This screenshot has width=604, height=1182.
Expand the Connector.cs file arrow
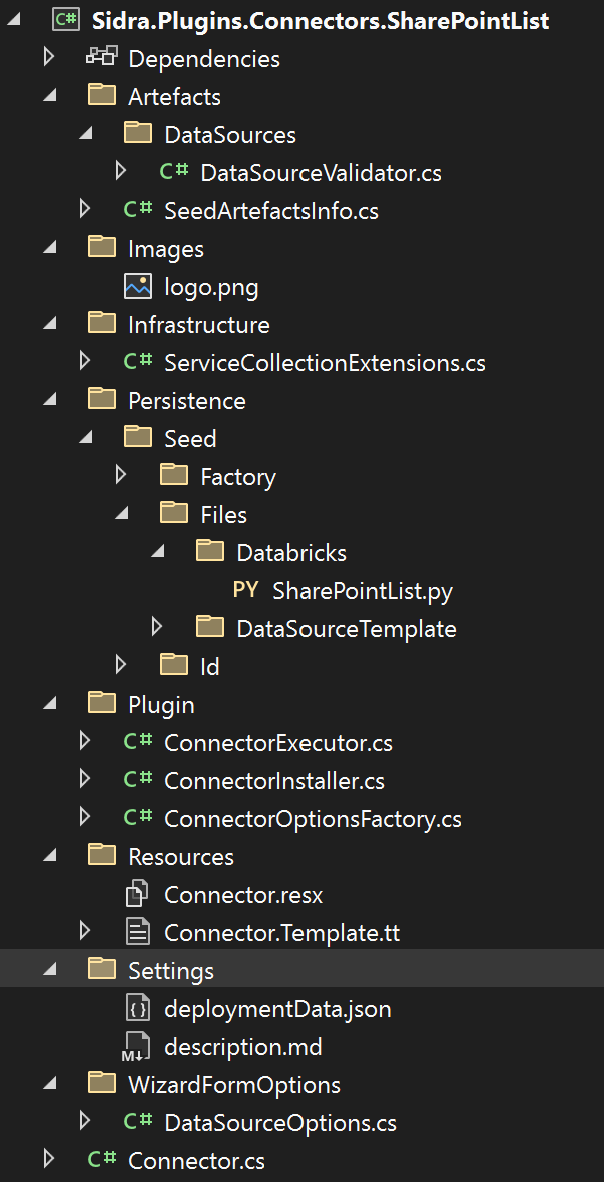click(49, 1159)
